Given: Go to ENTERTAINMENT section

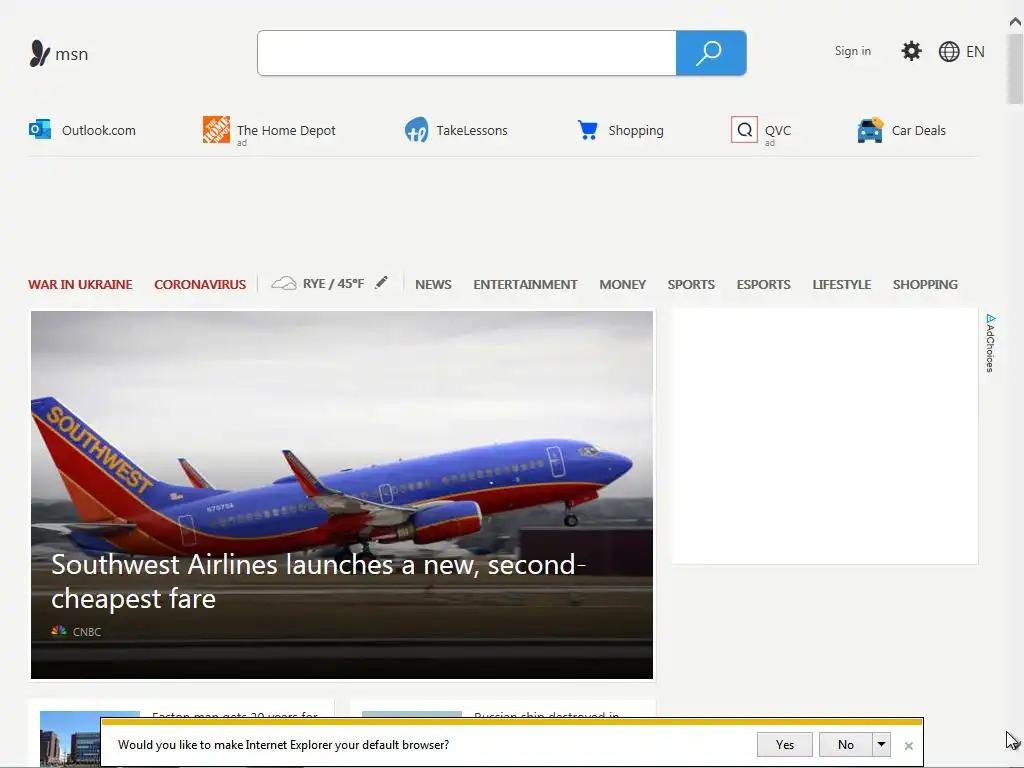Looking at the screenshot, I should pos(525,285).
